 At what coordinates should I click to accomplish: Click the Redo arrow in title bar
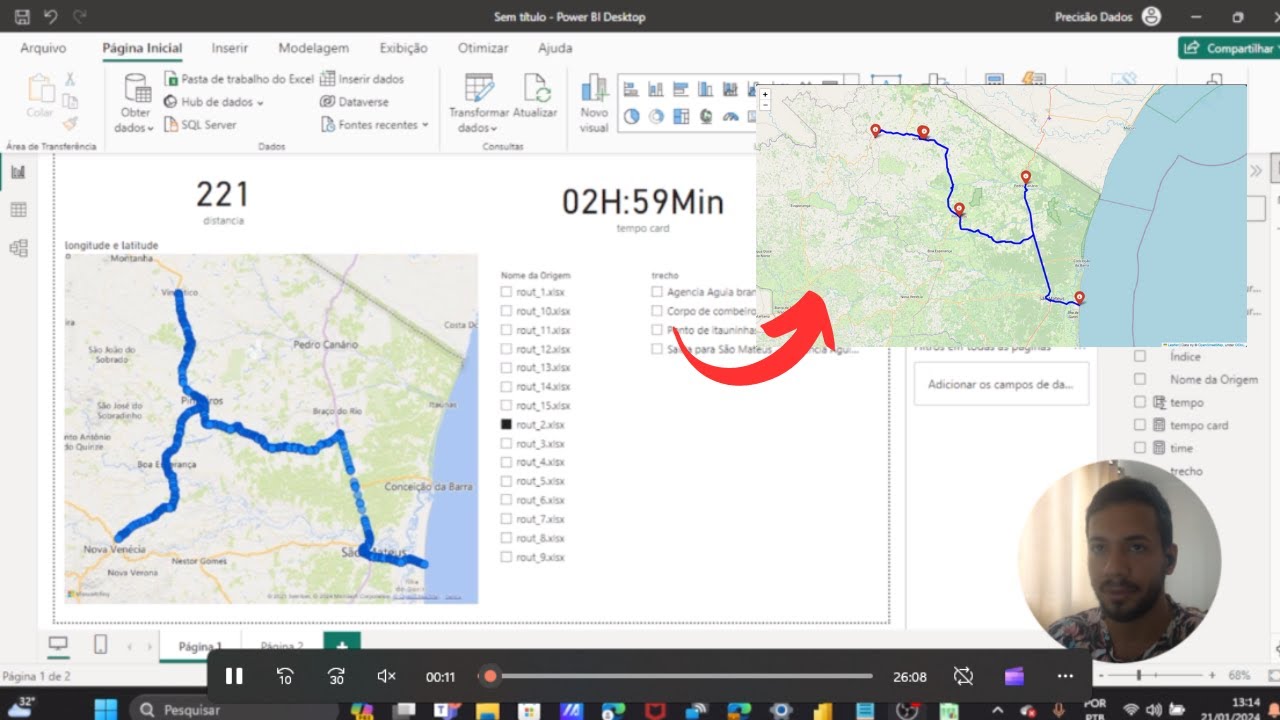80,17
